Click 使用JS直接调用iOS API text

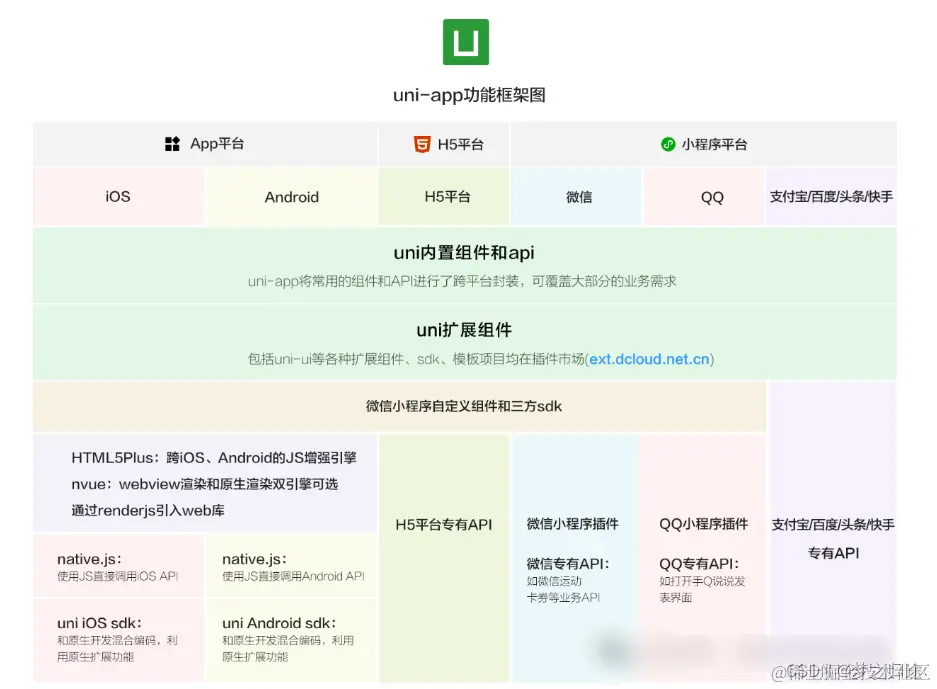point(118,576)
